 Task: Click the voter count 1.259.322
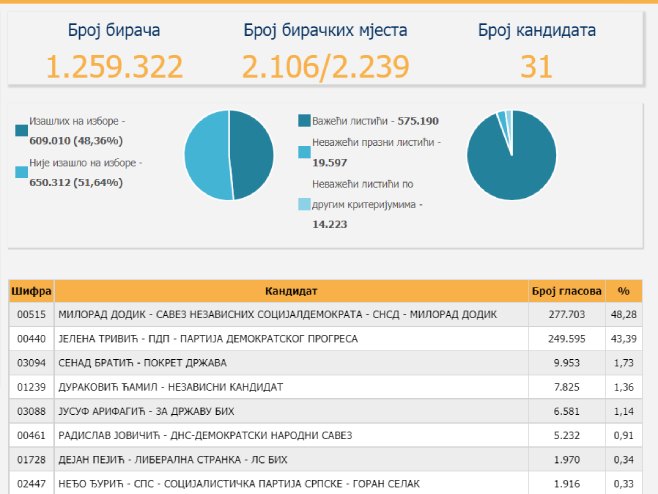(x=115, y=66)
